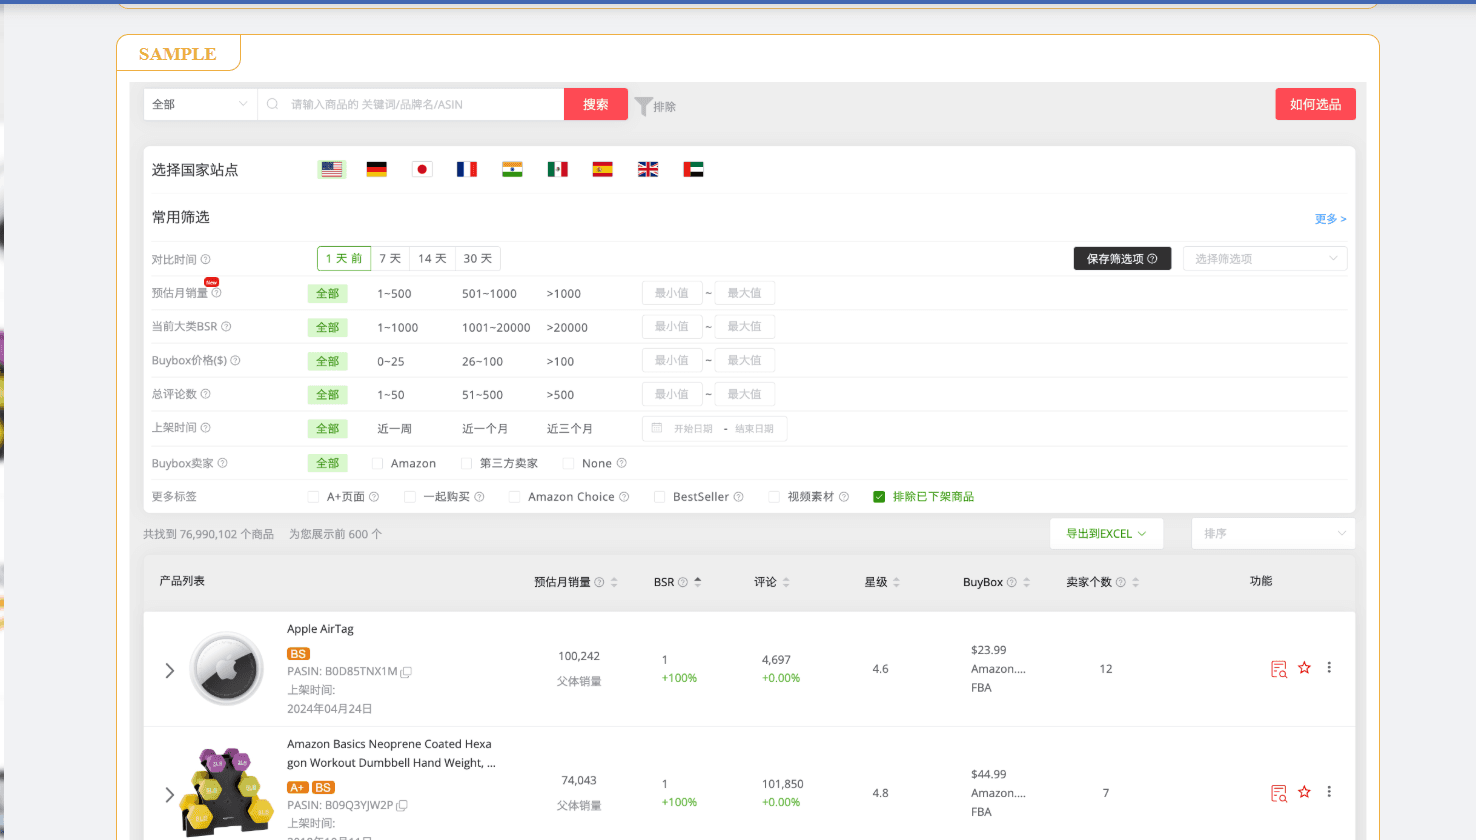Open the 全部 search category dropdown
This screenshot has height=840, width=1476.
click(200, 104)
